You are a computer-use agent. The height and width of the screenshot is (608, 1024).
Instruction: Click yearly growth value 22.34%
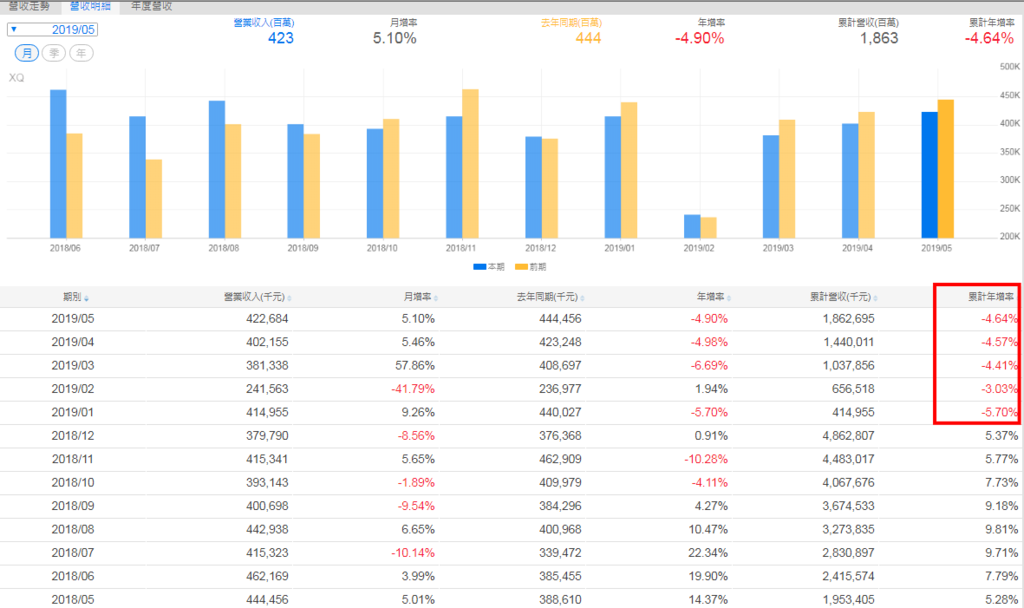(708, 553)
